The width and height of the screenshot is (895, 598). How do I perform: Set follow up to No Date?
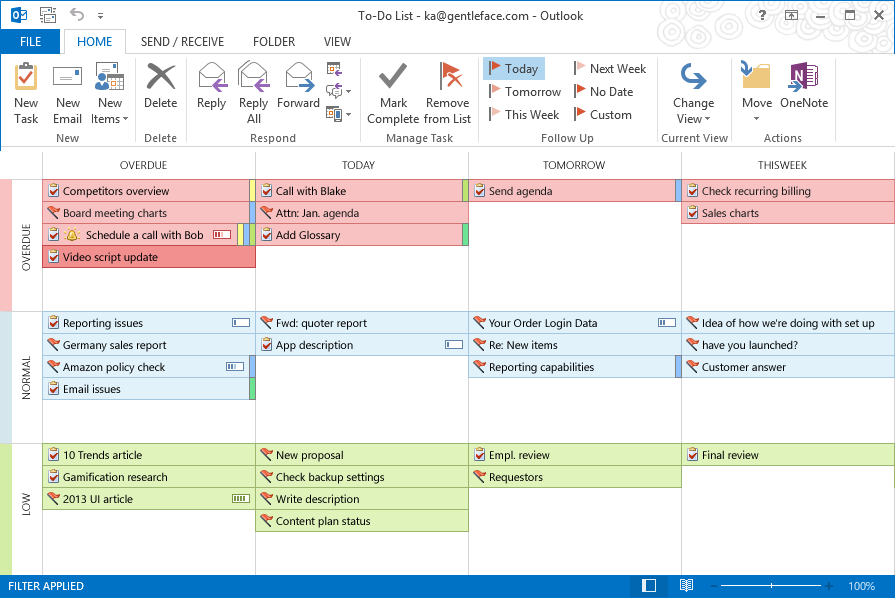(x=604, y=91)
